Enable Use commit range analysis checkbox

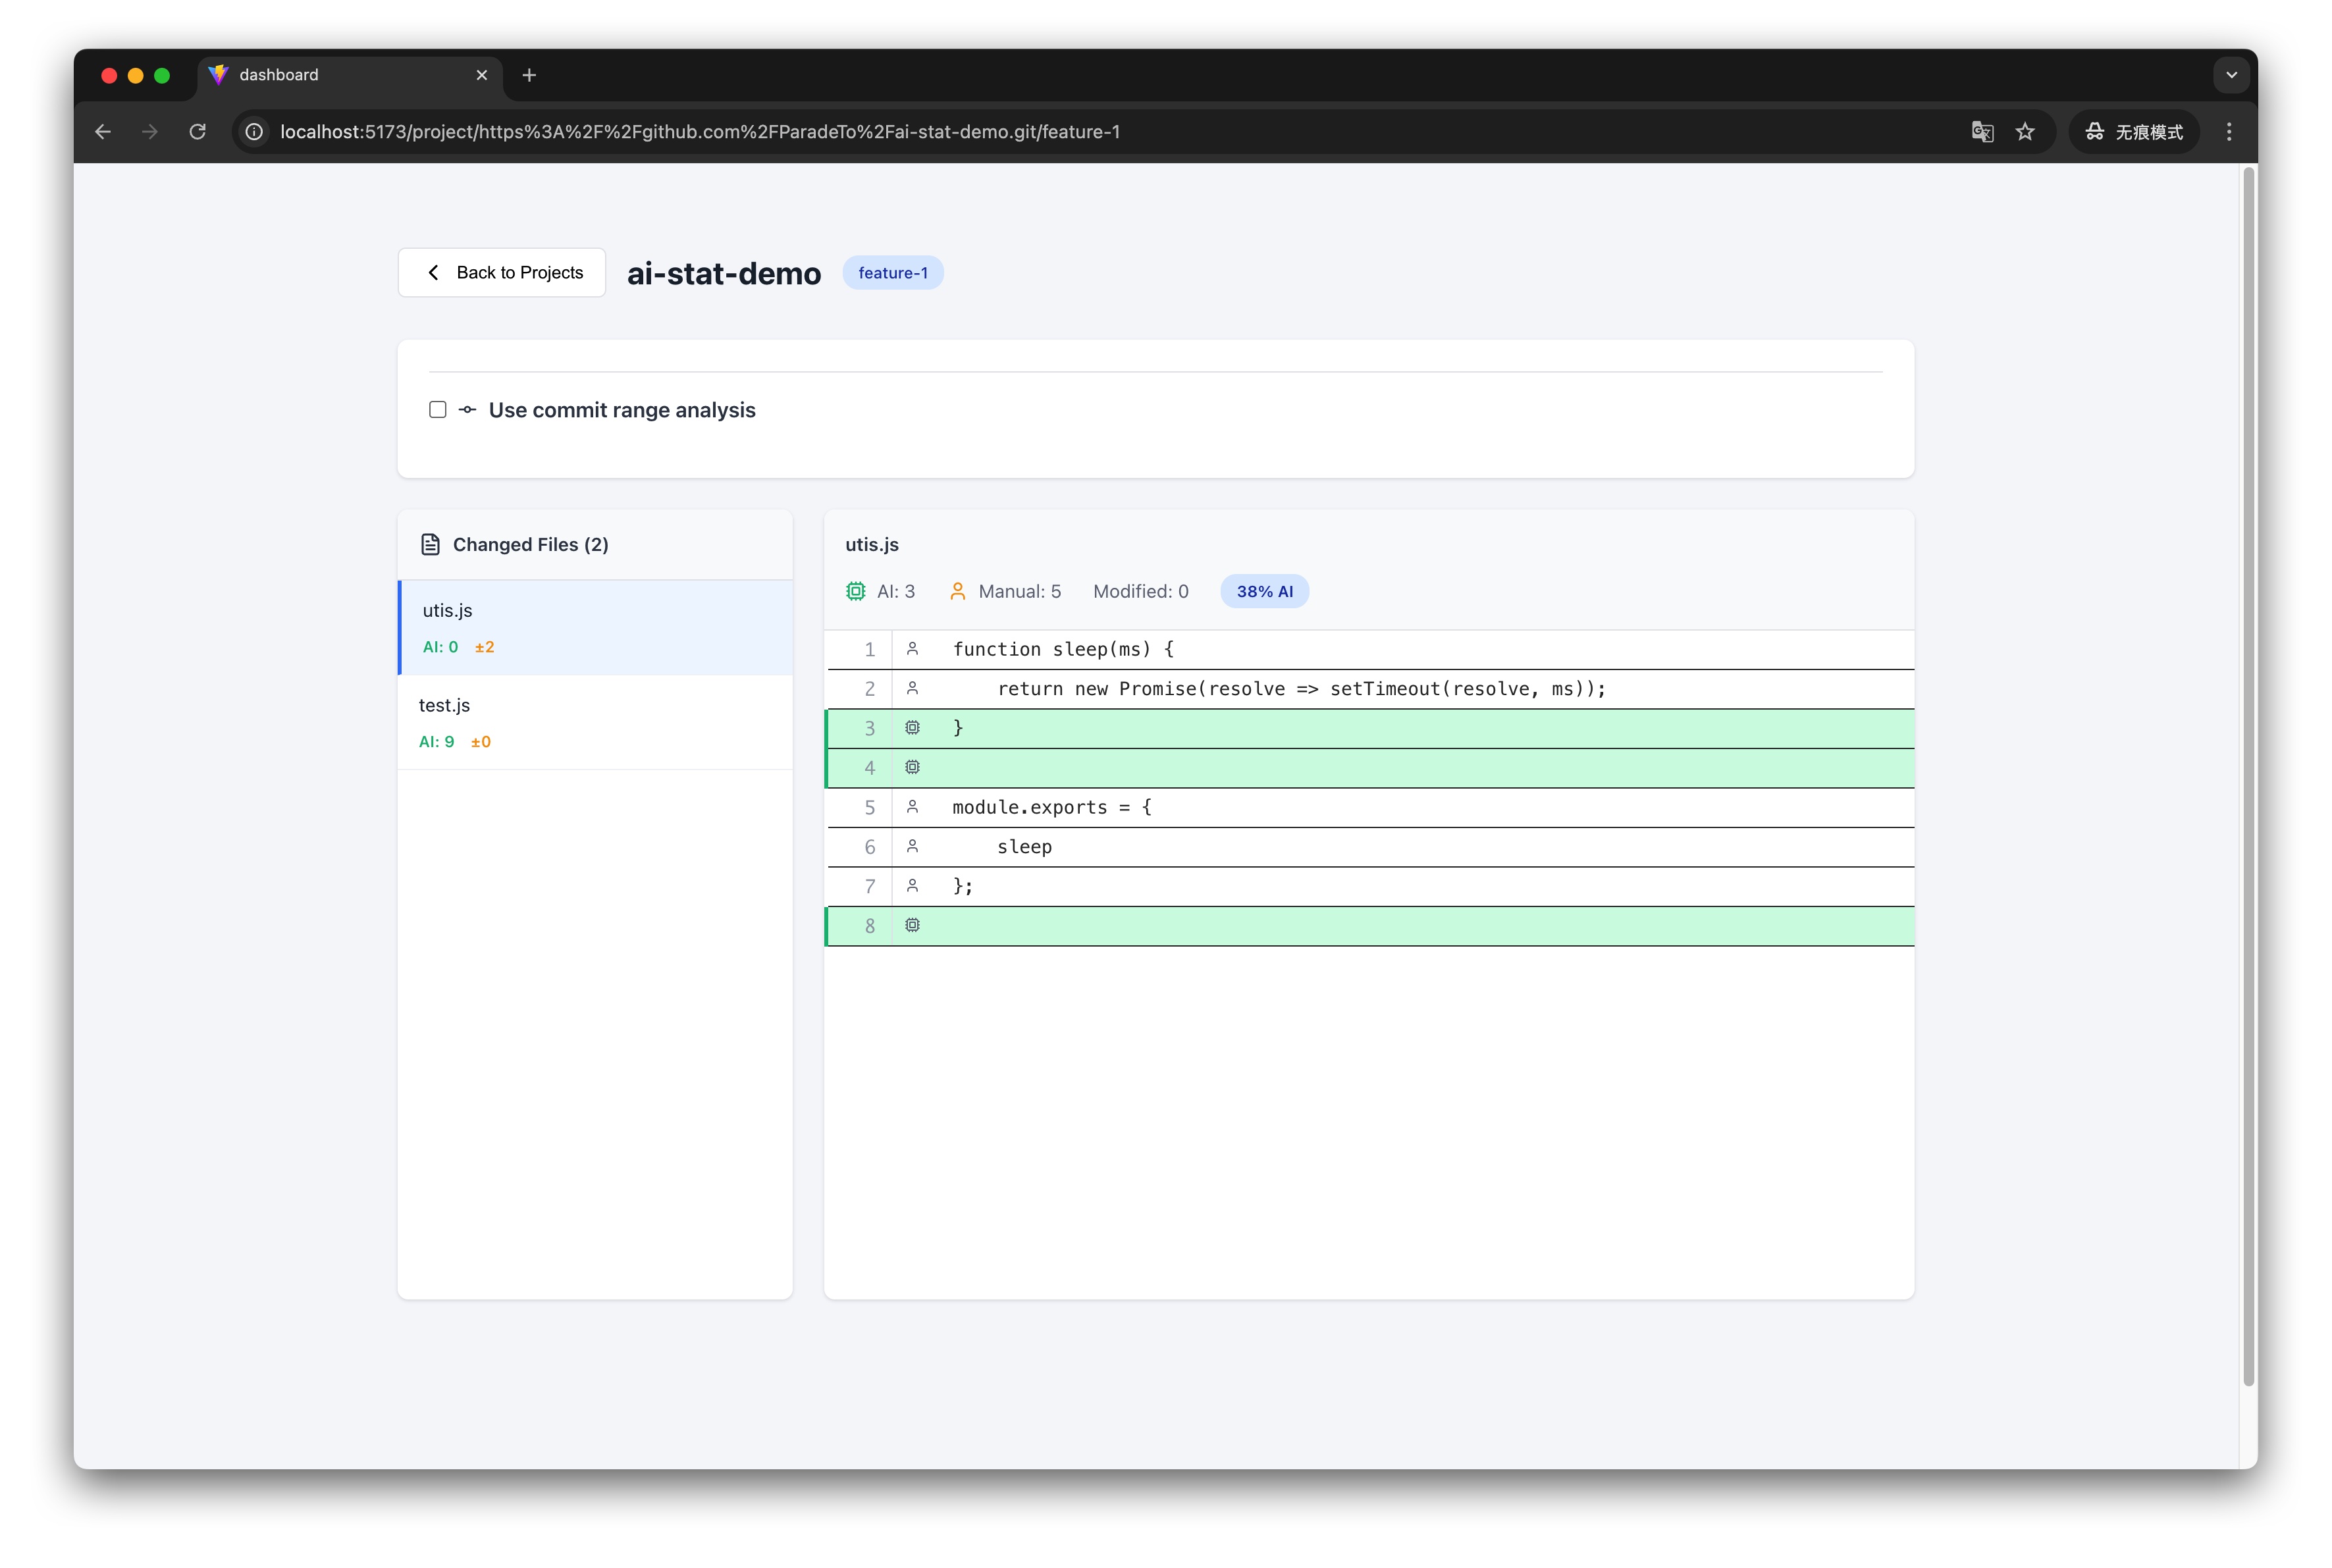(437, 409)
